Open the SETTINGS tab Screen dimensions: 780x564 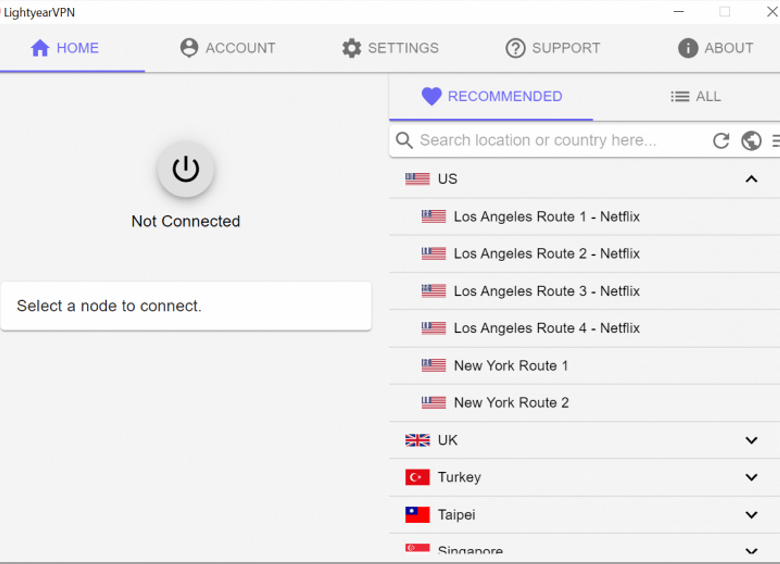[390, 48]
